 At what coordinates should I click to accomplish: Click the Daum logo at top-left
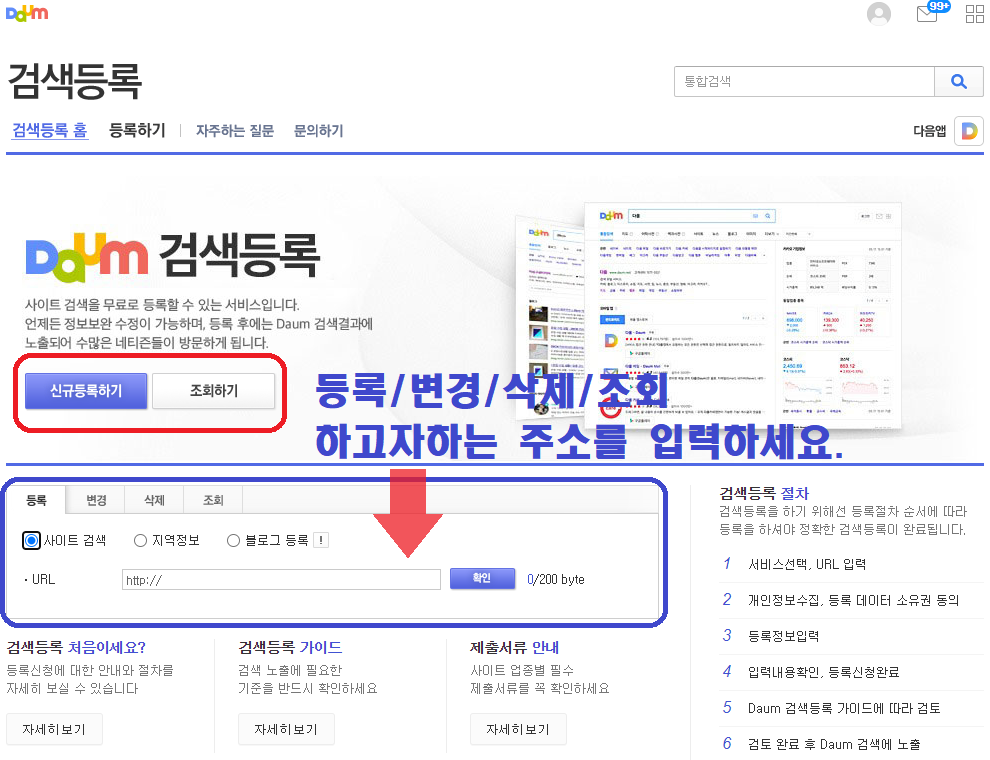27,13
